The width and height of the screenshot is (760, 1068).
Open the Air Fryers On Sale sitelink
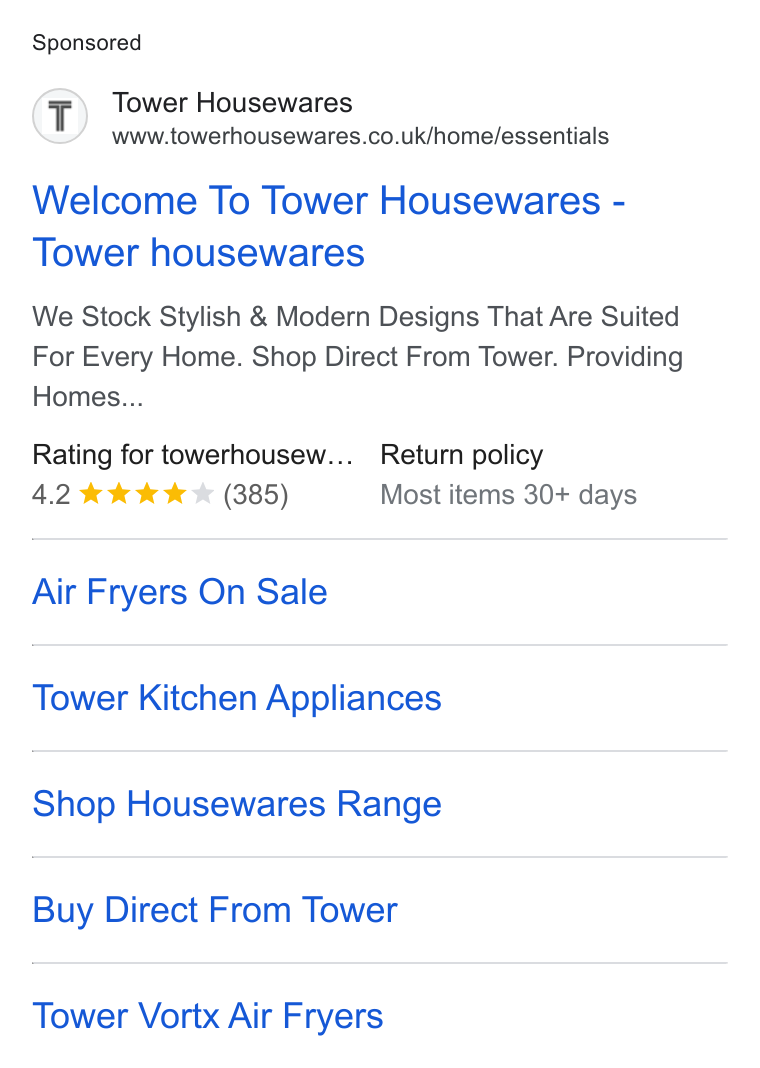pyautogui.click(x=180, y=591)
